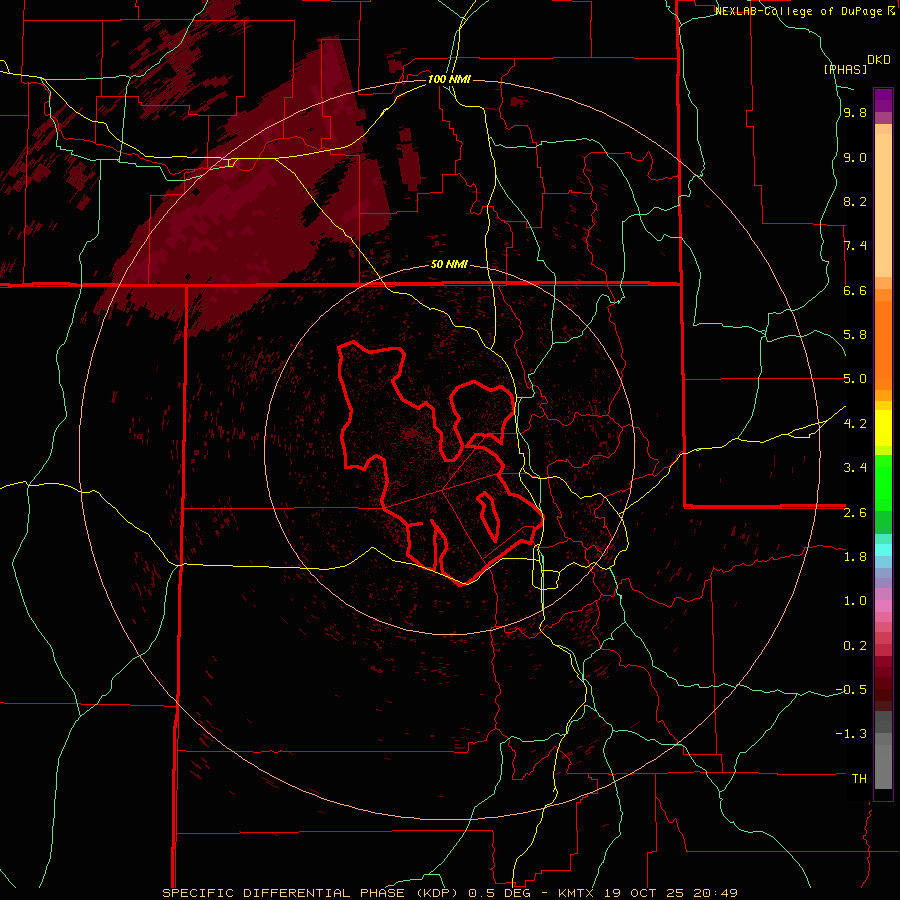900x900 pixels.
Task: Click the 6.6 legend label
Action: coord(855,290)
